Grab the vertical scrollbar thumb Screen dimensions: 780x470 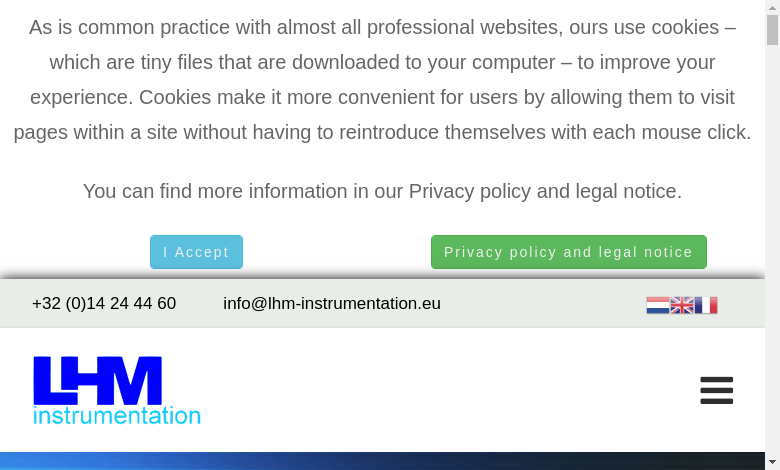coord(773,30)
